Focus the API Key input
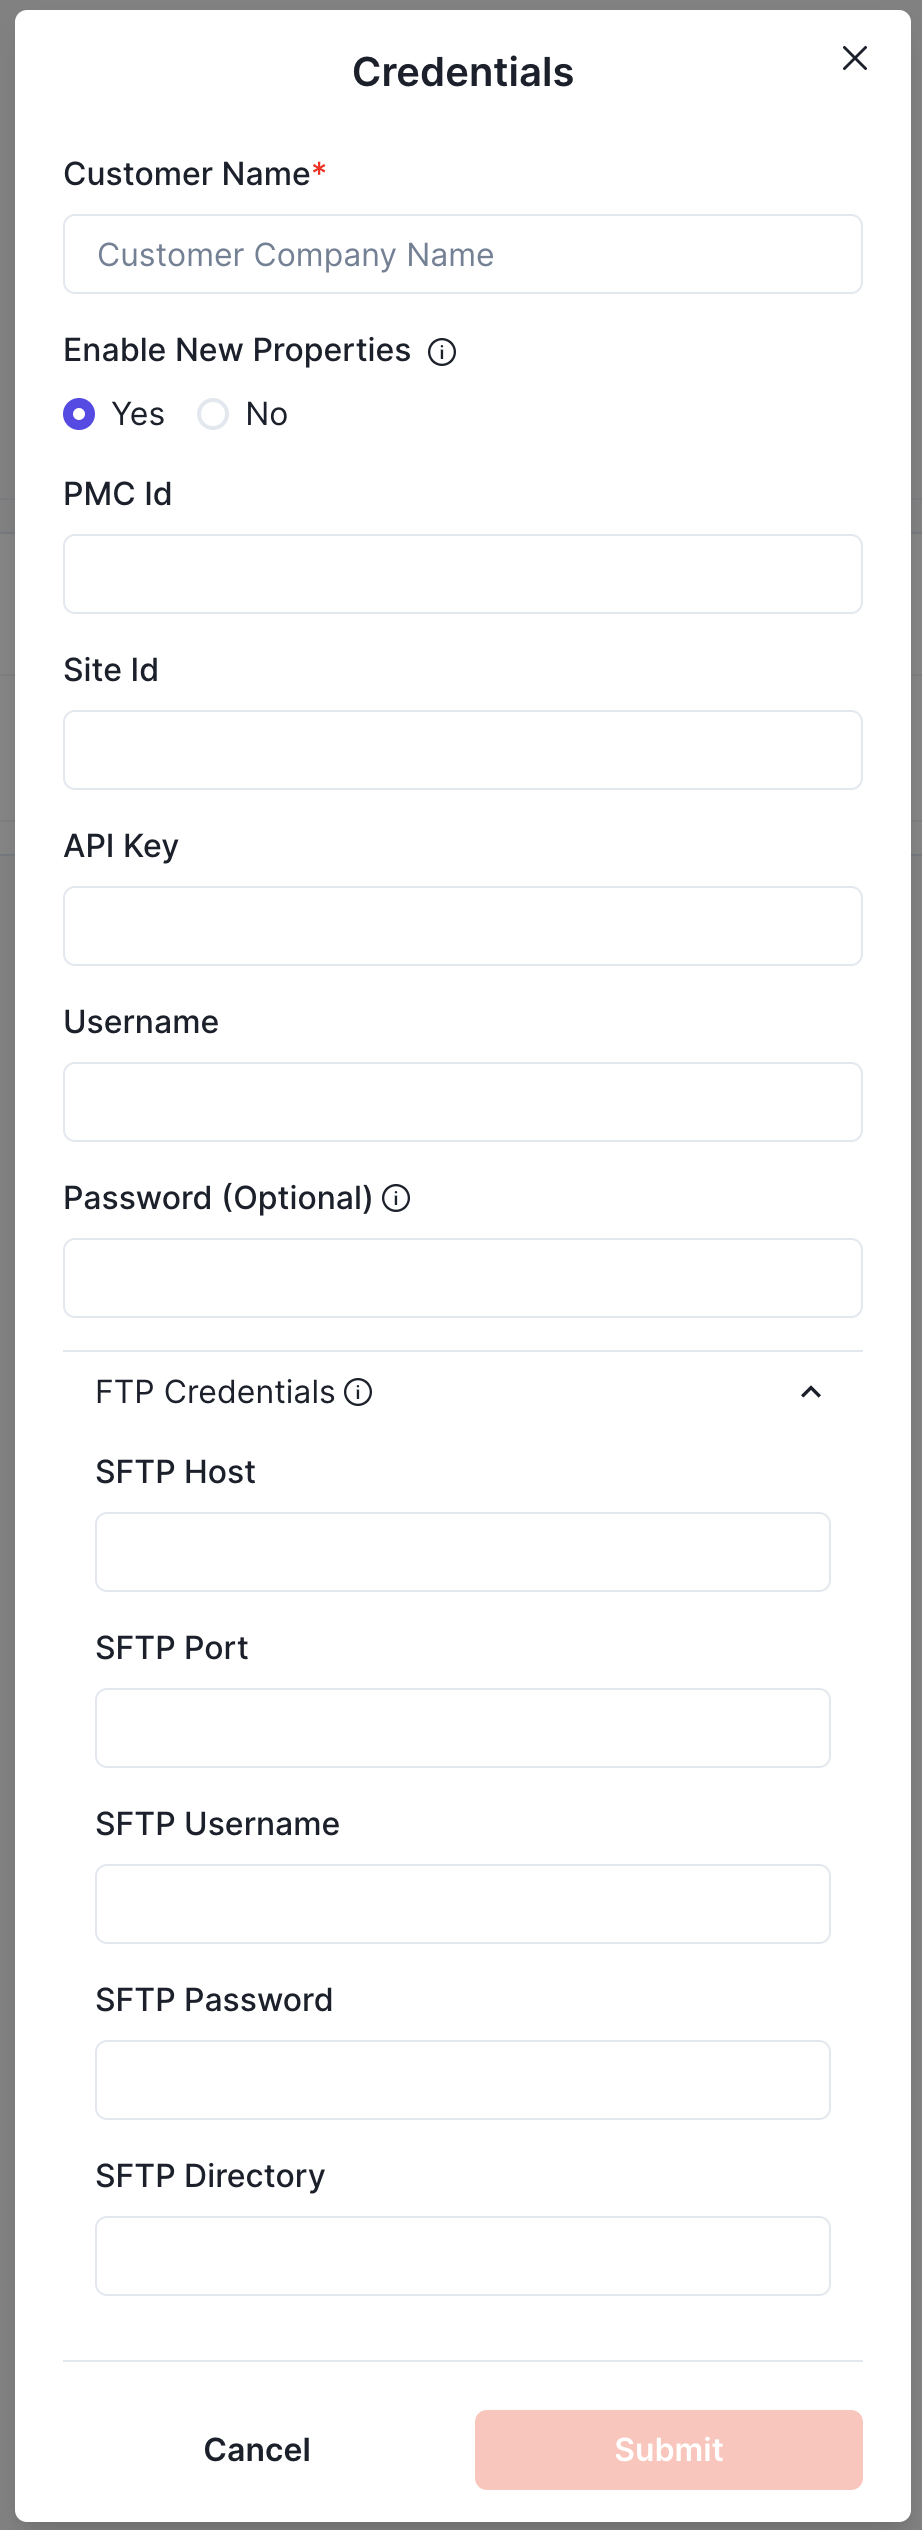 tap(462, 926)
